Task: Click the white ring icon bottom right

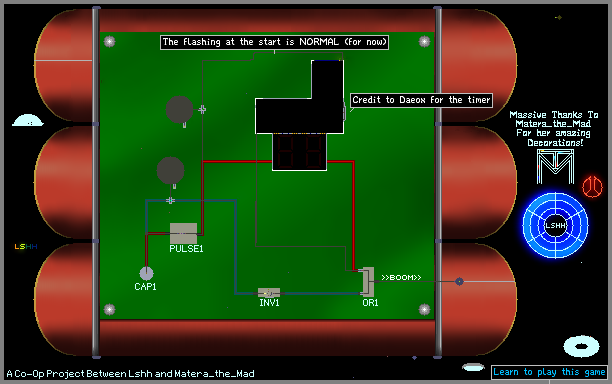Action: point(581,346)
